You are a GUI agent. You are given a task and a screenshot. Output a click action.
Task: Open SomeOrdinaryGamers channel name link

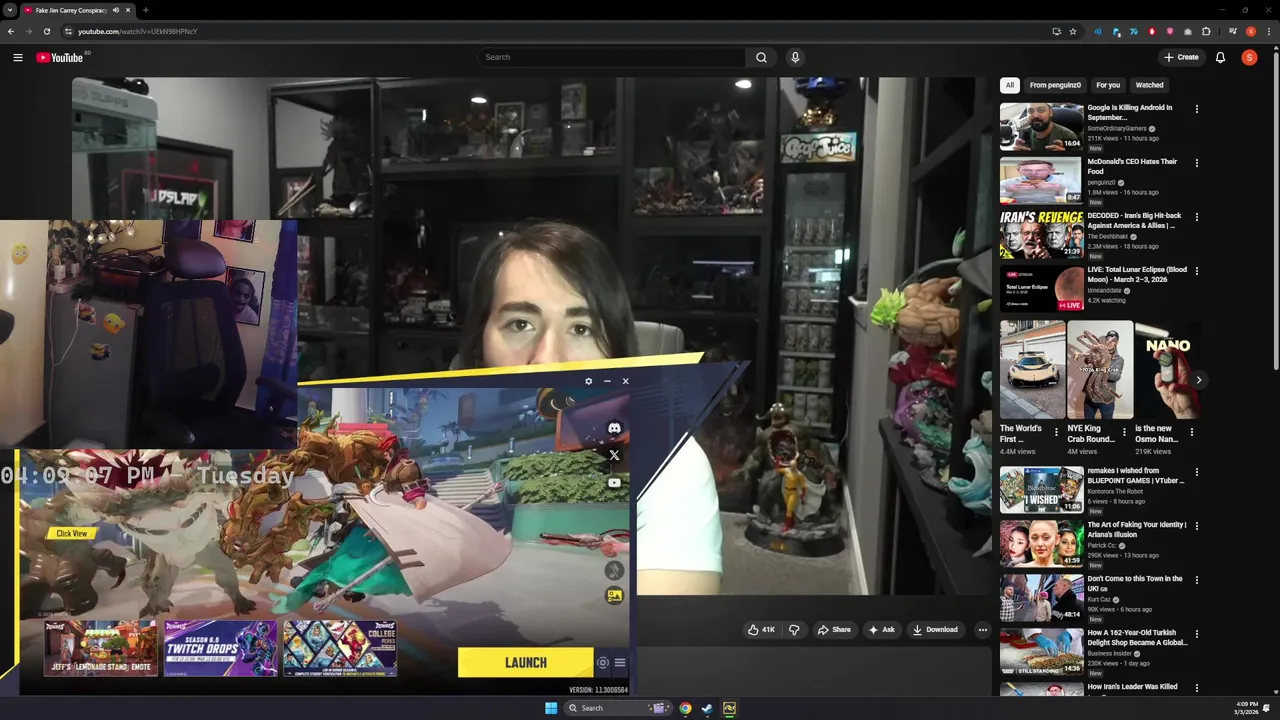(x=1117, y=129)
